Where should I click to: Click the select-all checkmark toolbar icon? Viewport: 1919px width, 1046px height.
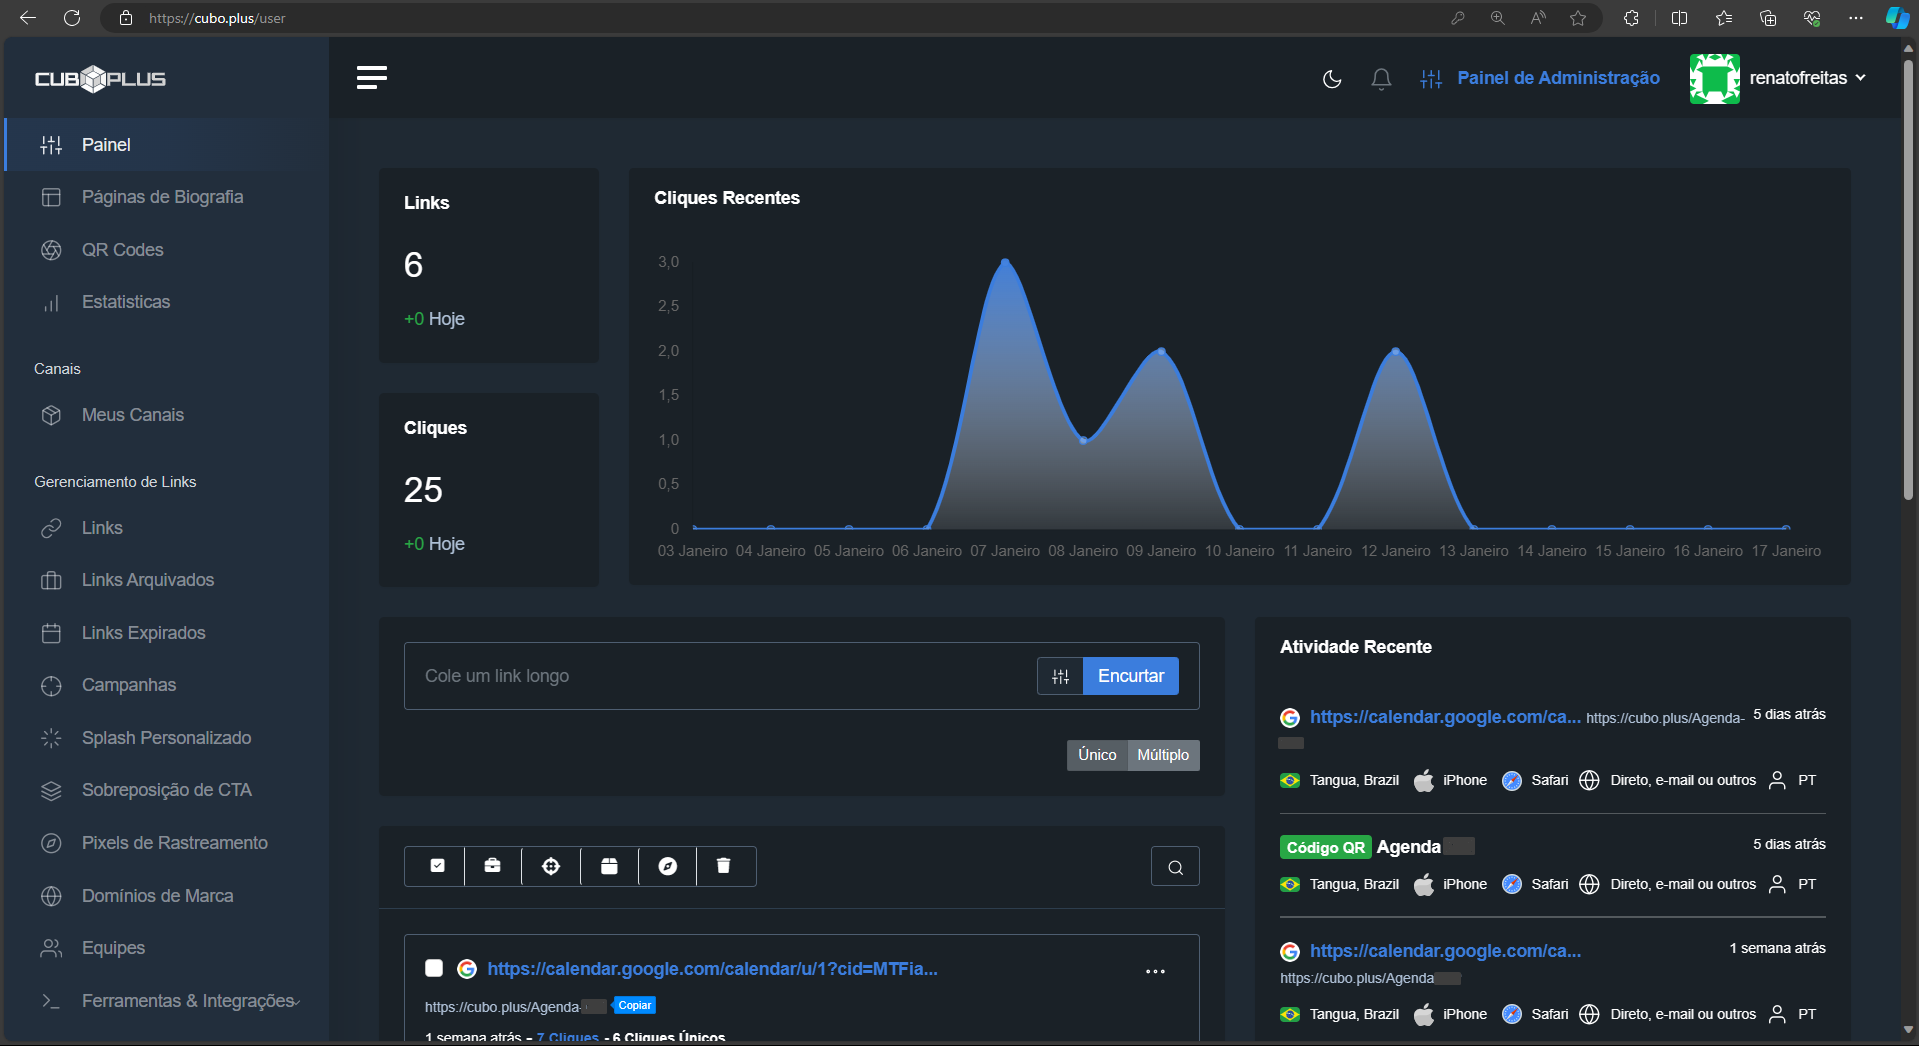(x=437, y=866)
